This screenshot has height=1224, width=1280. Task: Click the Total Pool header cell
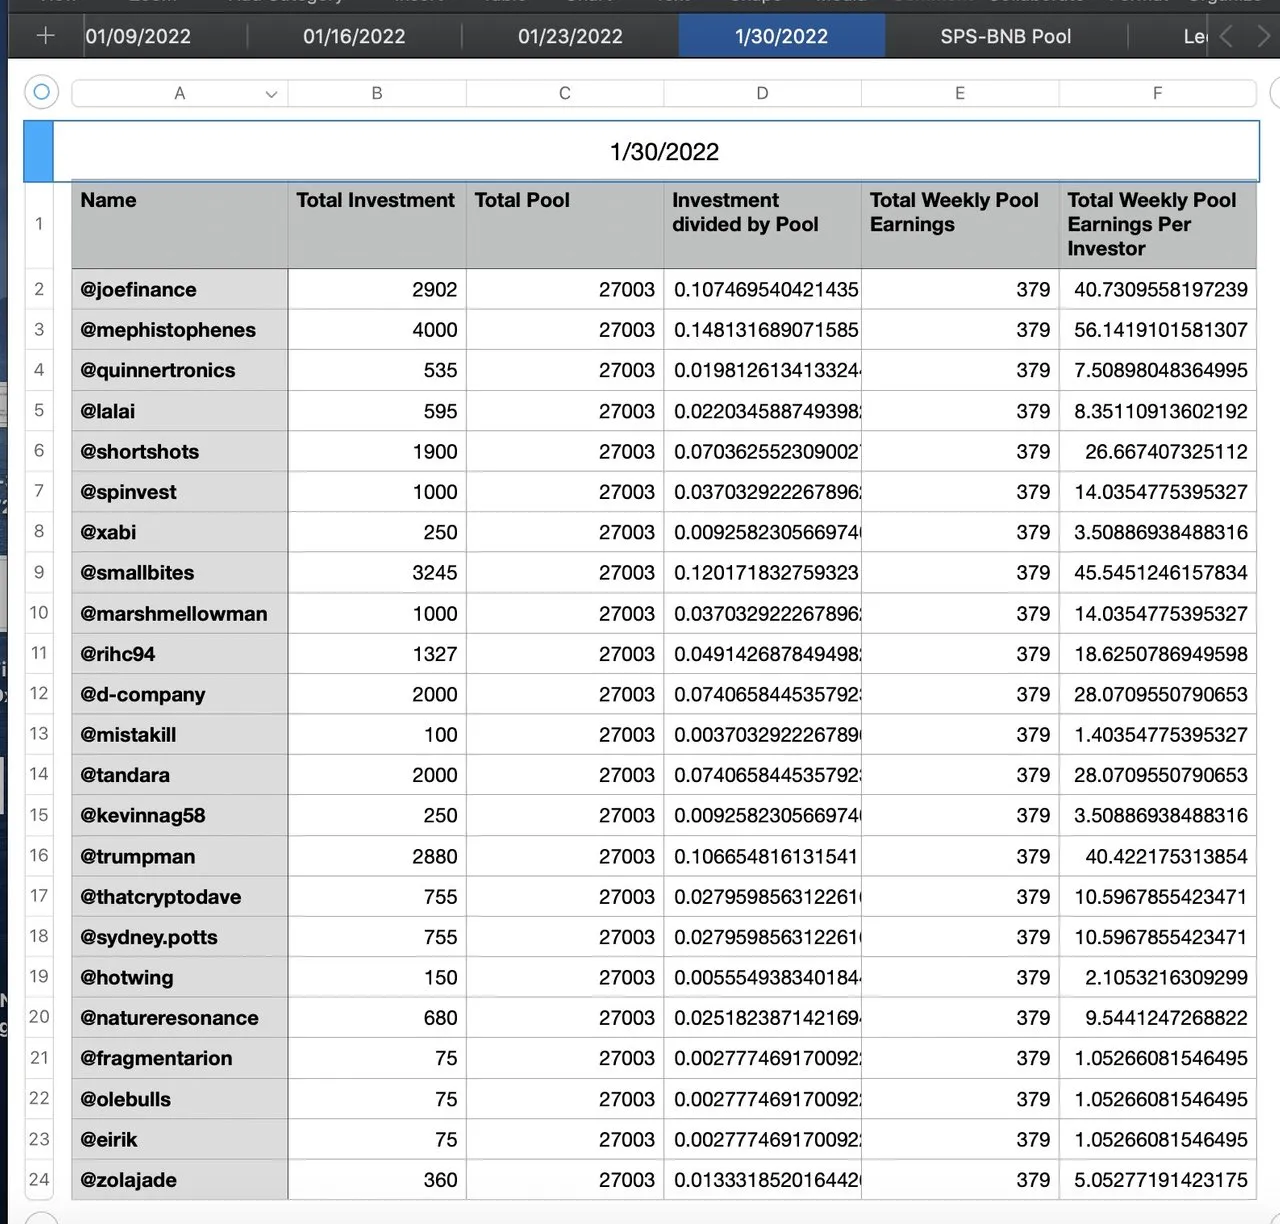pyautogui.click(x=565, y=225)
